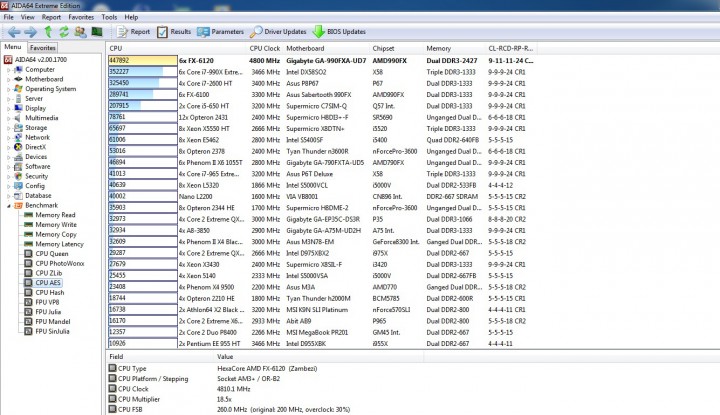Image resolution: width=720 pixels, height=415 pixels.
Task: Click the 447892 score bar
Action: tap(143, 61)
